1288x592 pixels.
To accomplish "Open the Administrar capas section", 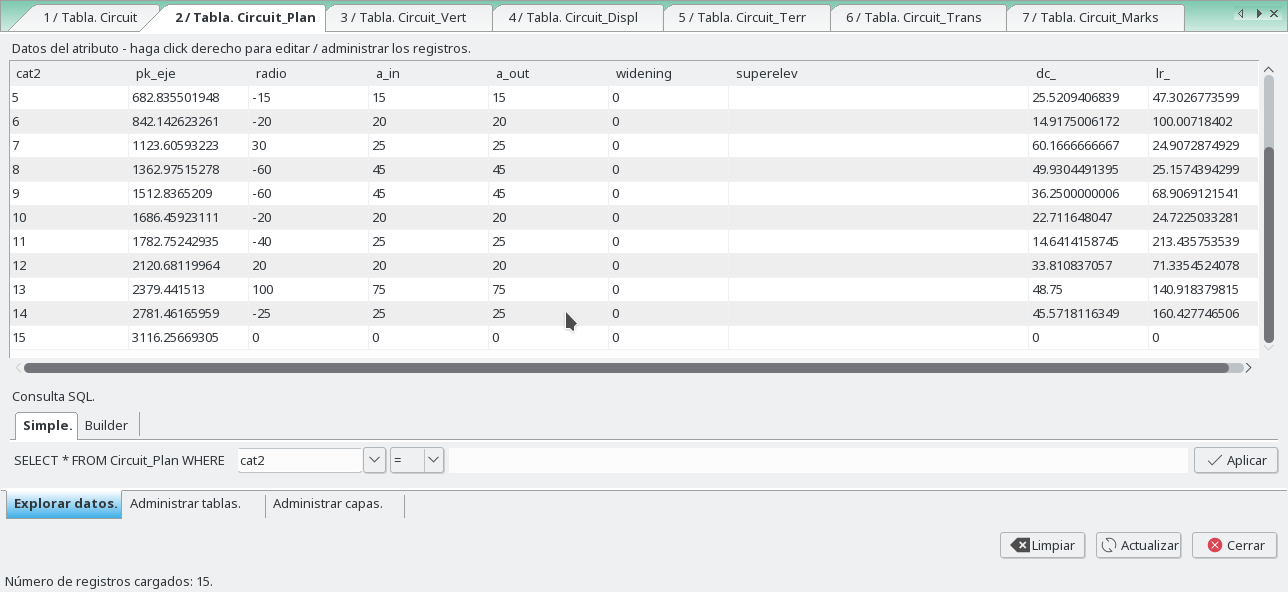I will pos(328,504).
